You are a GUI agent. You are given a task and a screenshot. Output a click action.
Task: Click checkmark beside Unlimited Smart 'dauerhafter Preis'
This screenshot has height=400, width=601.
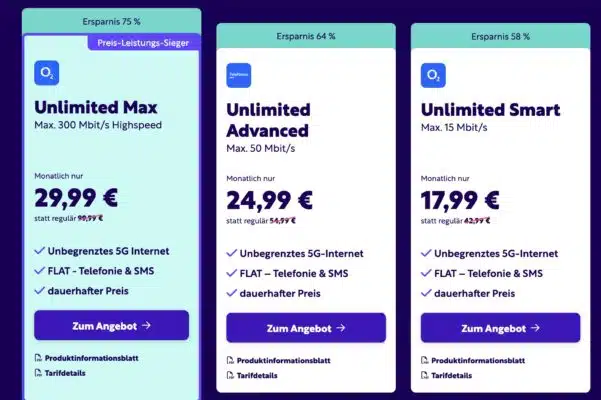pos(426,293)
